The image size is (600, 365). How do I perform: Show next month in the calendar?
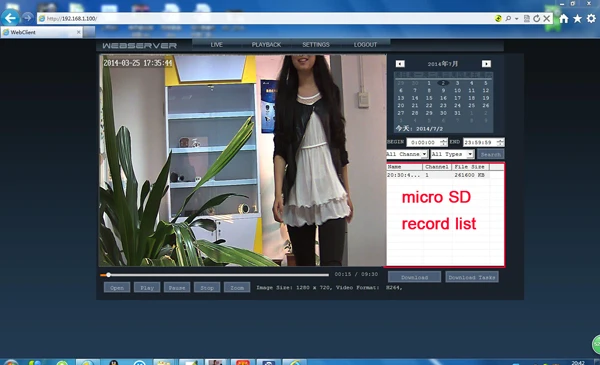coord(486,64)
